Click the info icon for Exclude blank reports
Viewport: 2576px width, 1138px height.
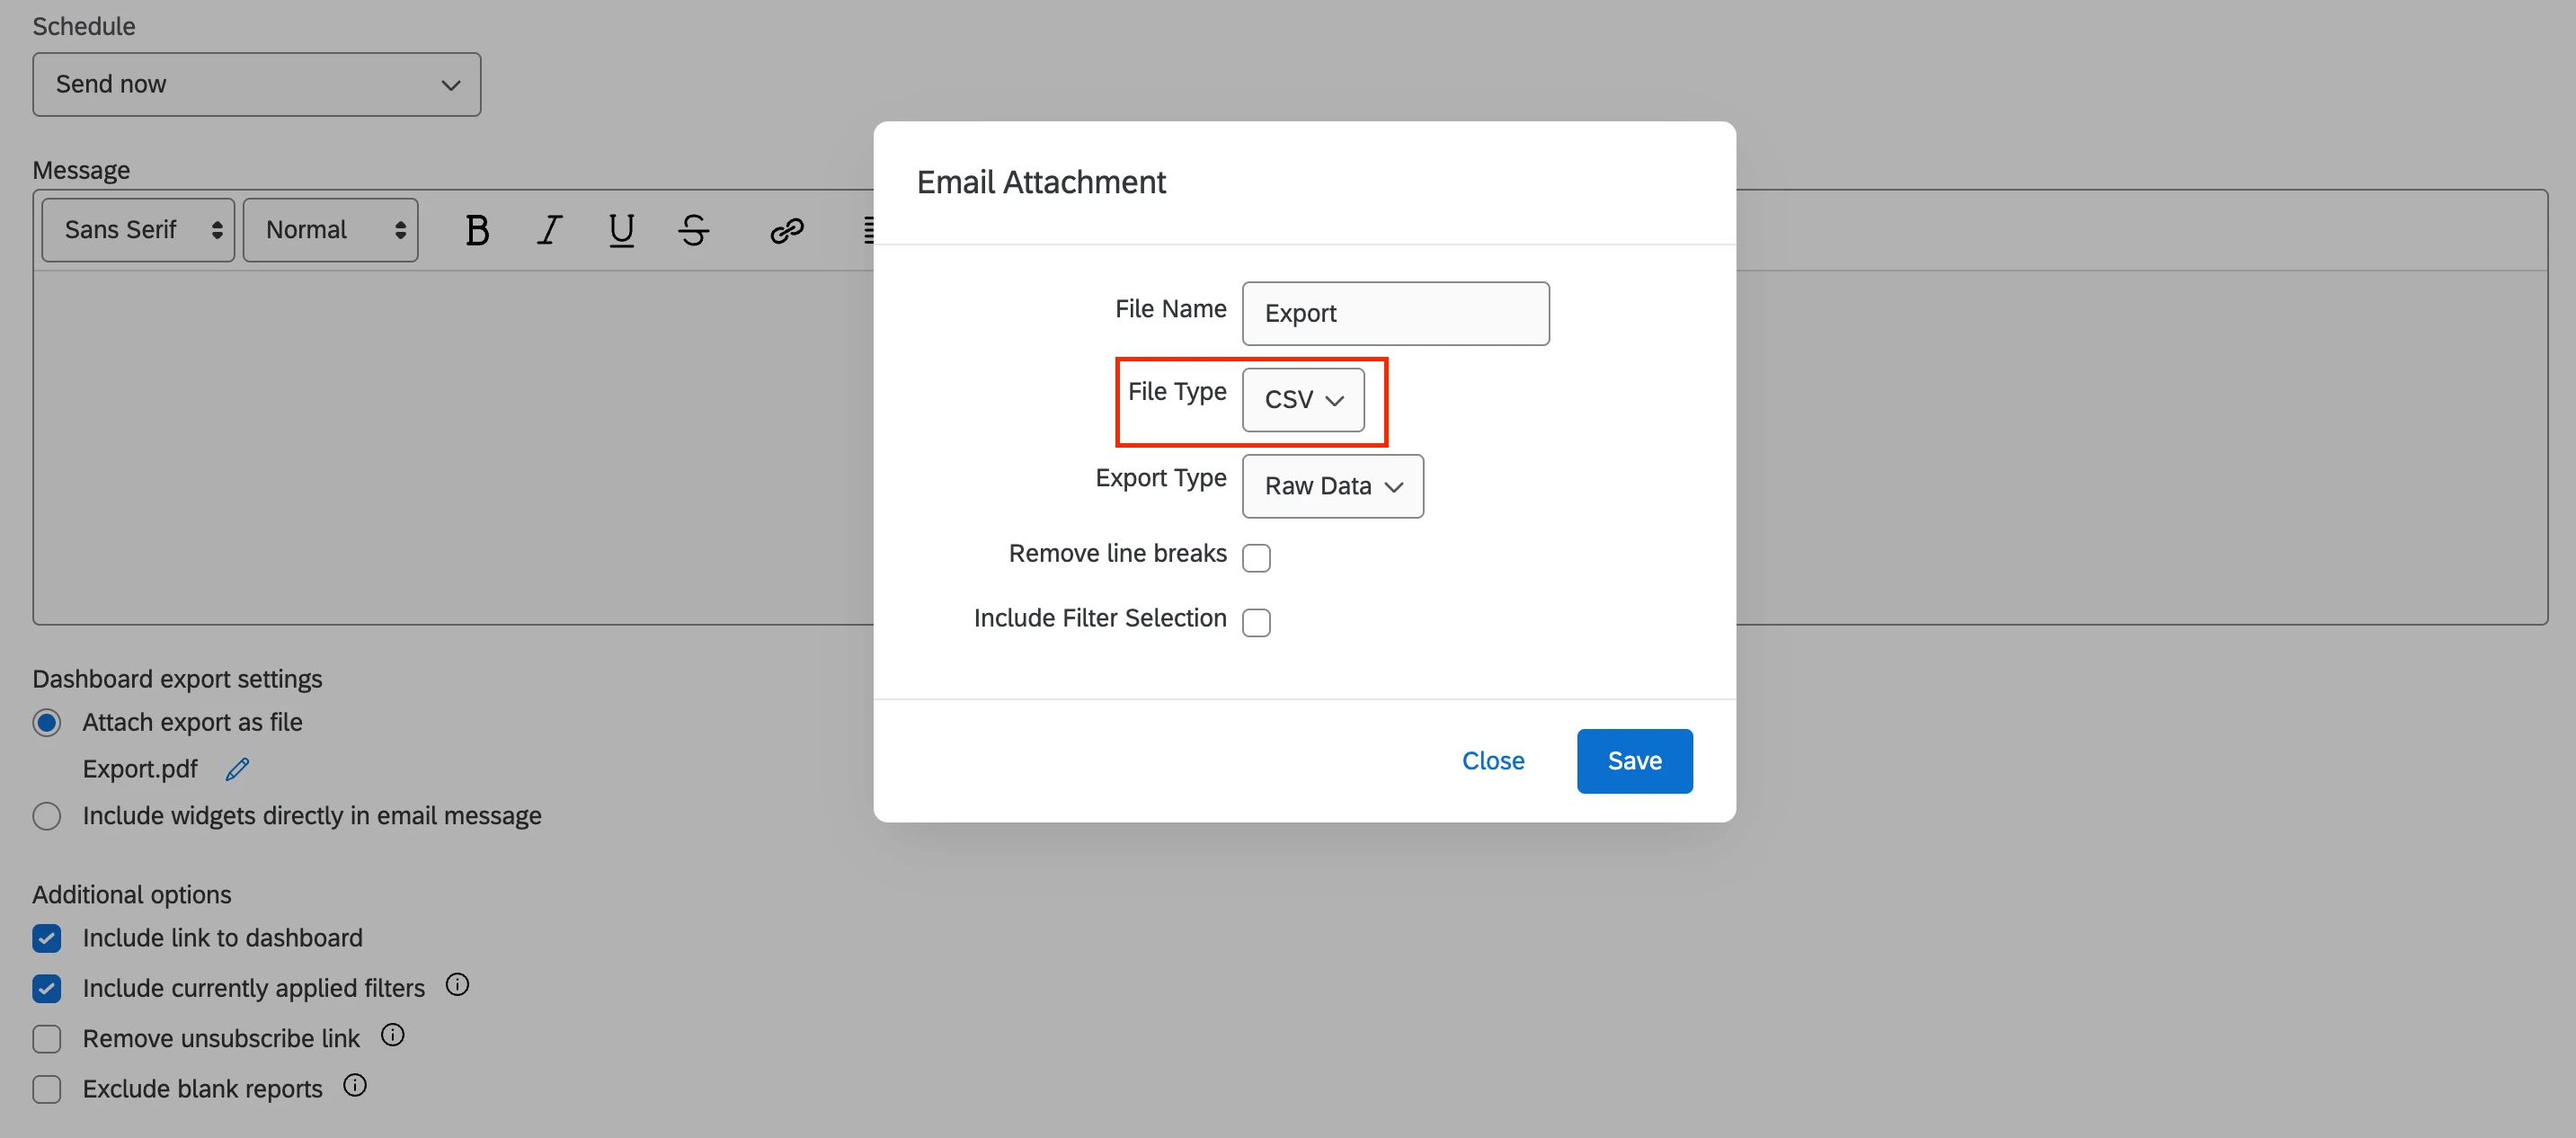(355, 1085)
